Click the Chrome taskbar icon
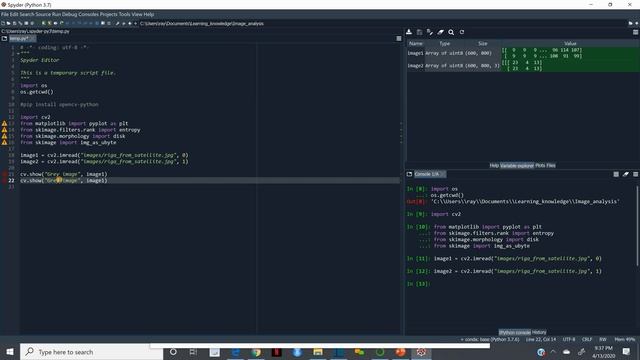640x360 pixels. [256, 352]
